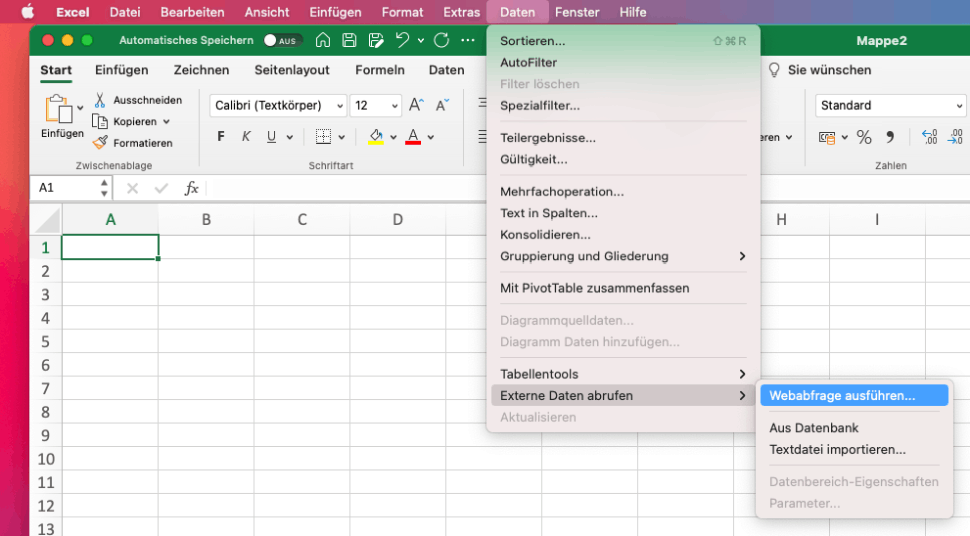Open the more options ellipsis in title bar
The image size is (970, 536).
coord(468,40)
